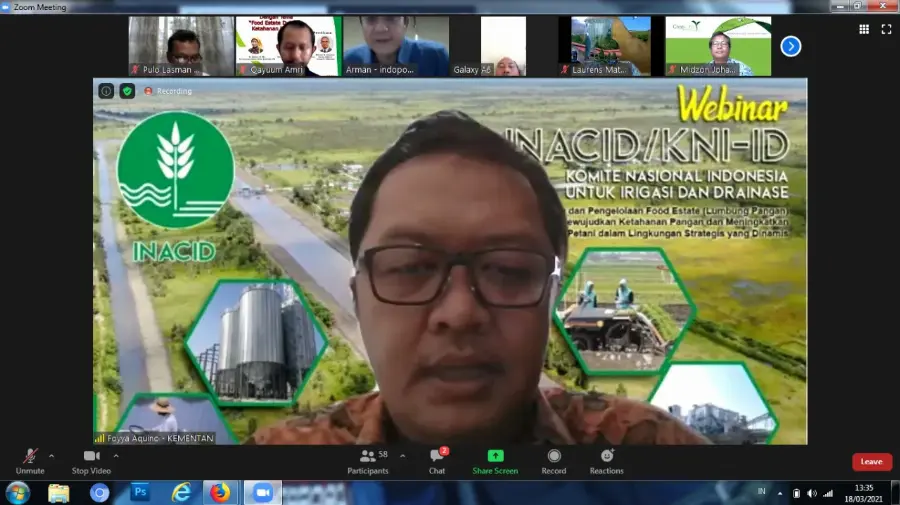Open Windows Start menu

[17, 493]
